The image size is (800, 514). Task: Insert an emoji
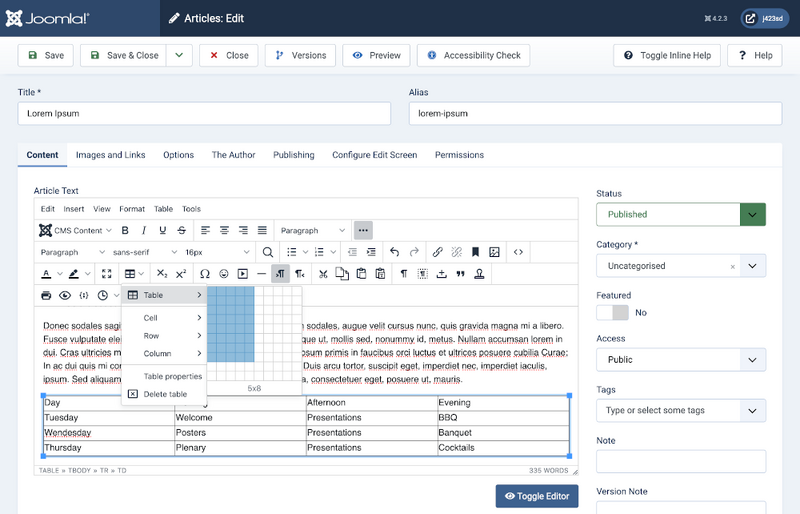click(x=223, y=274)
